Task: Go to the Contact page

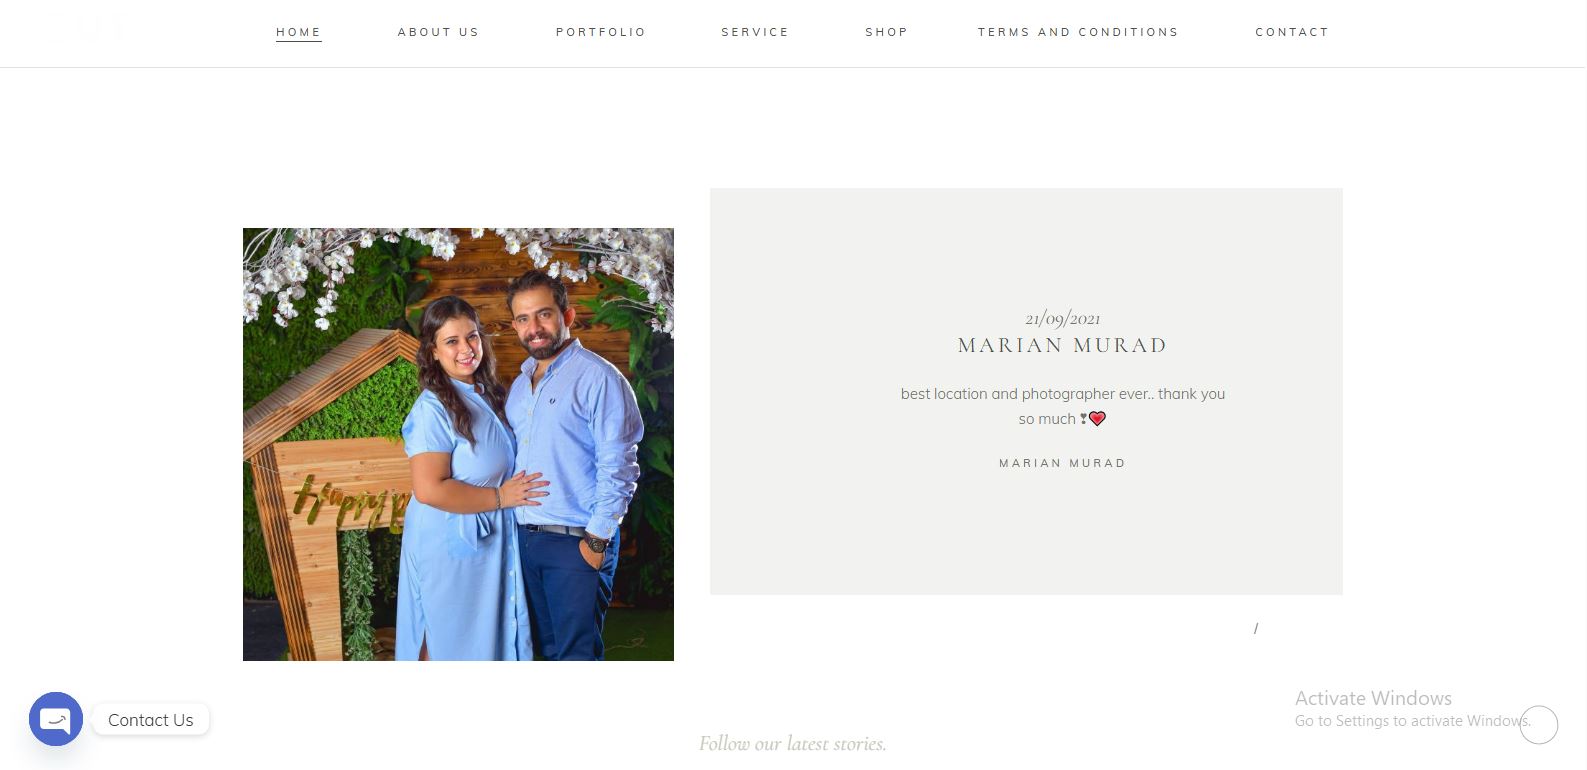Action: [x=1292, y=32]
